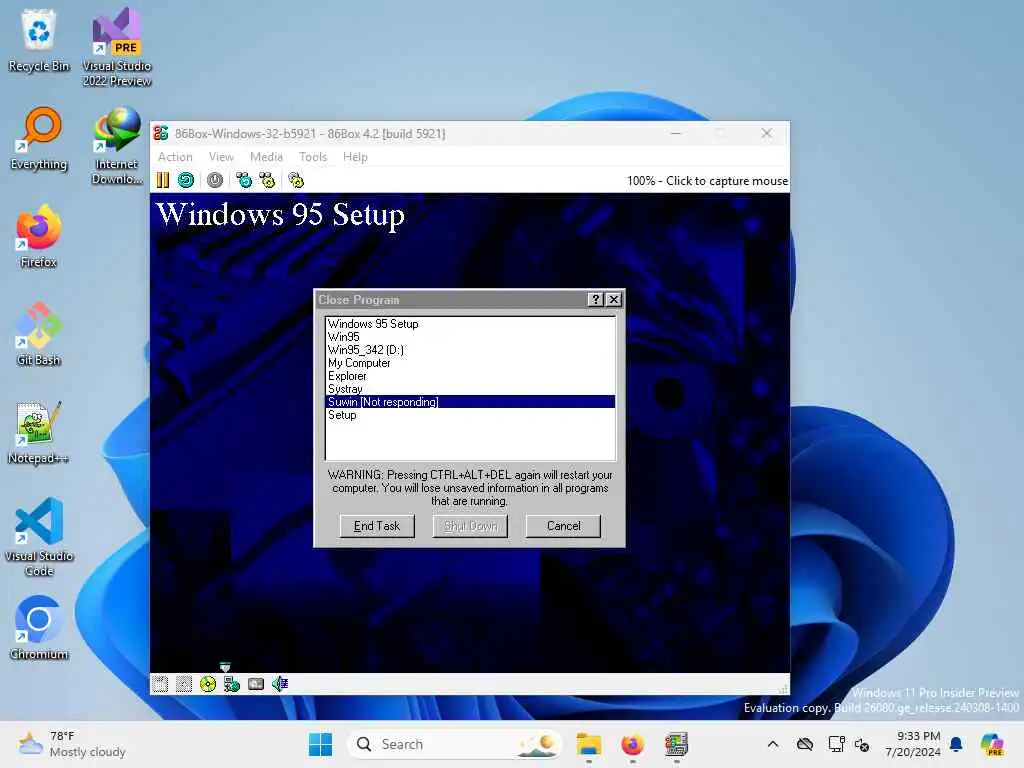Open the Help menu in 86Box
1024x768 pixels.
pos(355,157)
